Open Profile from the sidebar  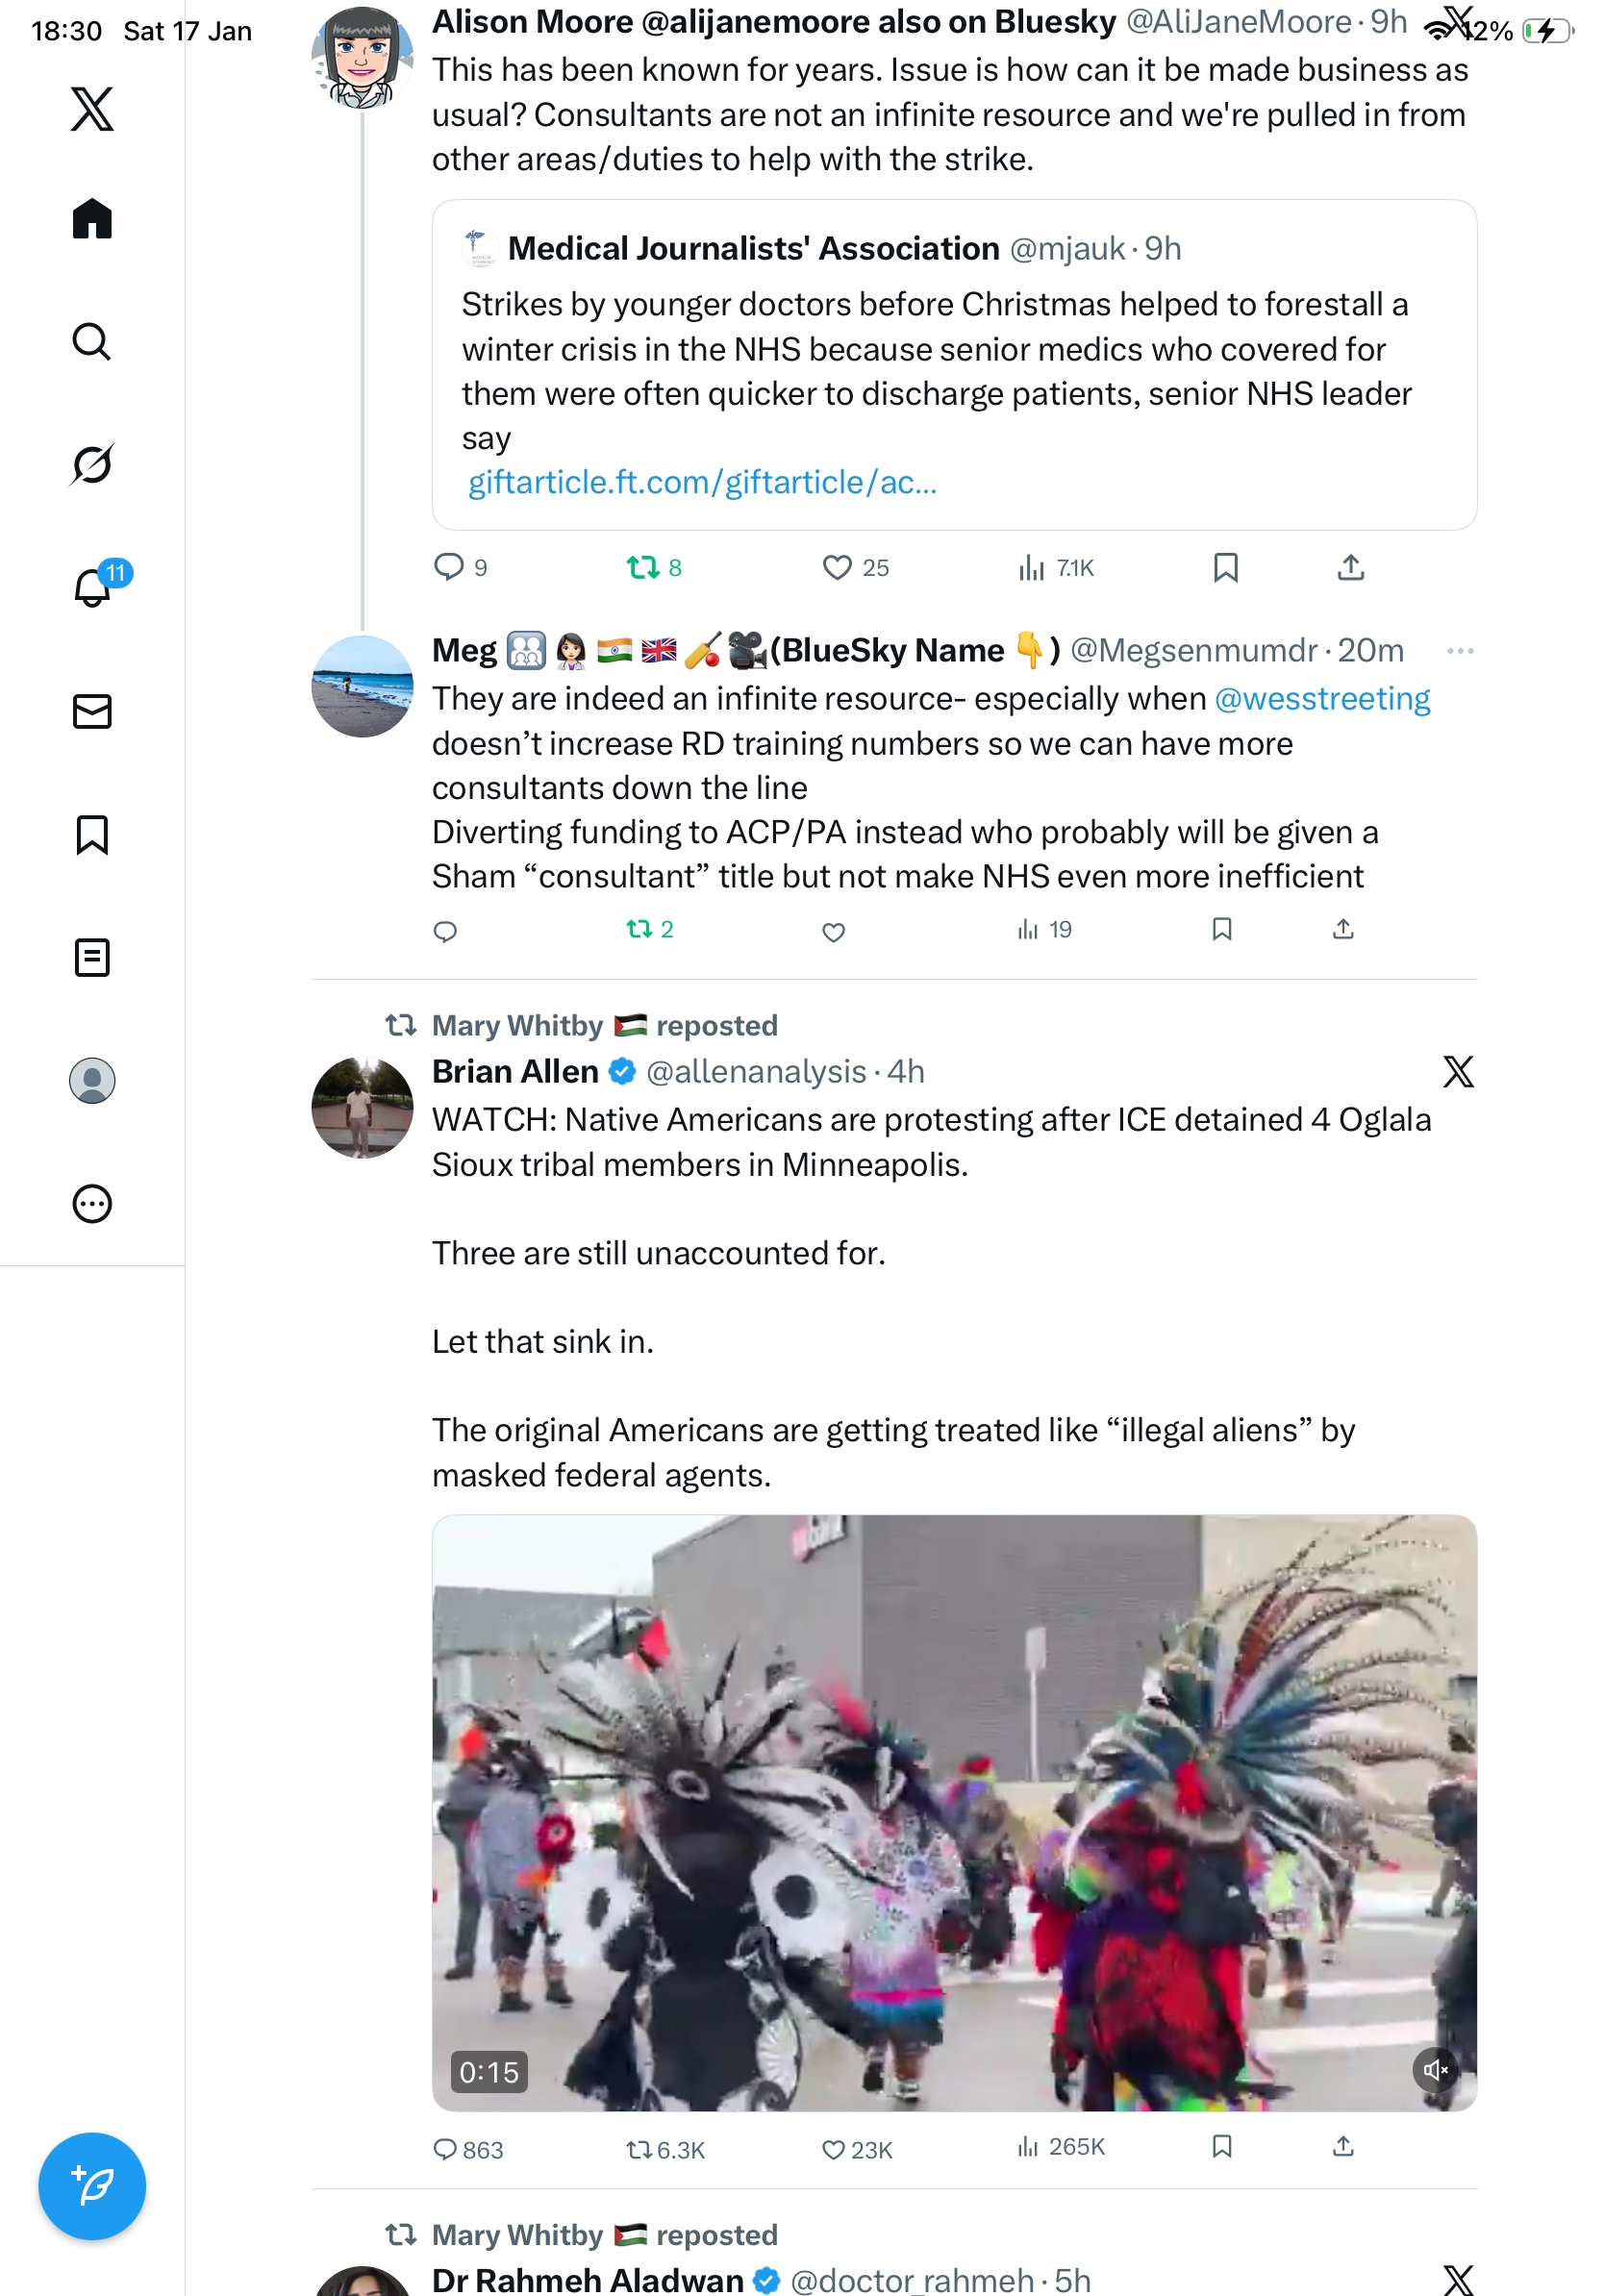tap(92, 1080)
